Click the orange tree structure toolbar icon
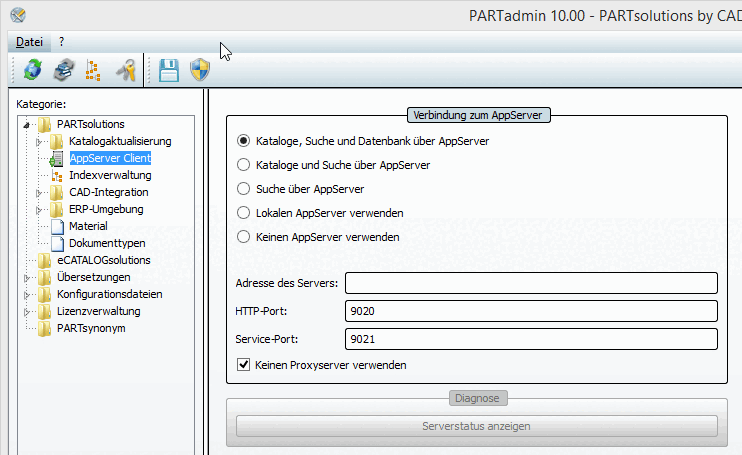This screenshot has width=742, height=455. tap(93, 69)
